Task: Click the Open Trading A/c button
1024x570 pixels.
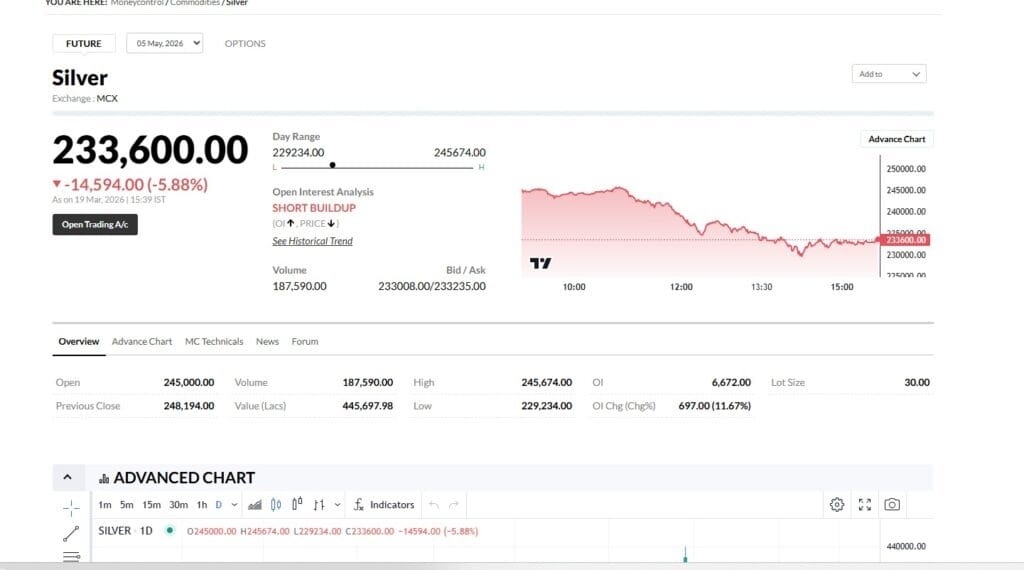Action: coord(95,225)
